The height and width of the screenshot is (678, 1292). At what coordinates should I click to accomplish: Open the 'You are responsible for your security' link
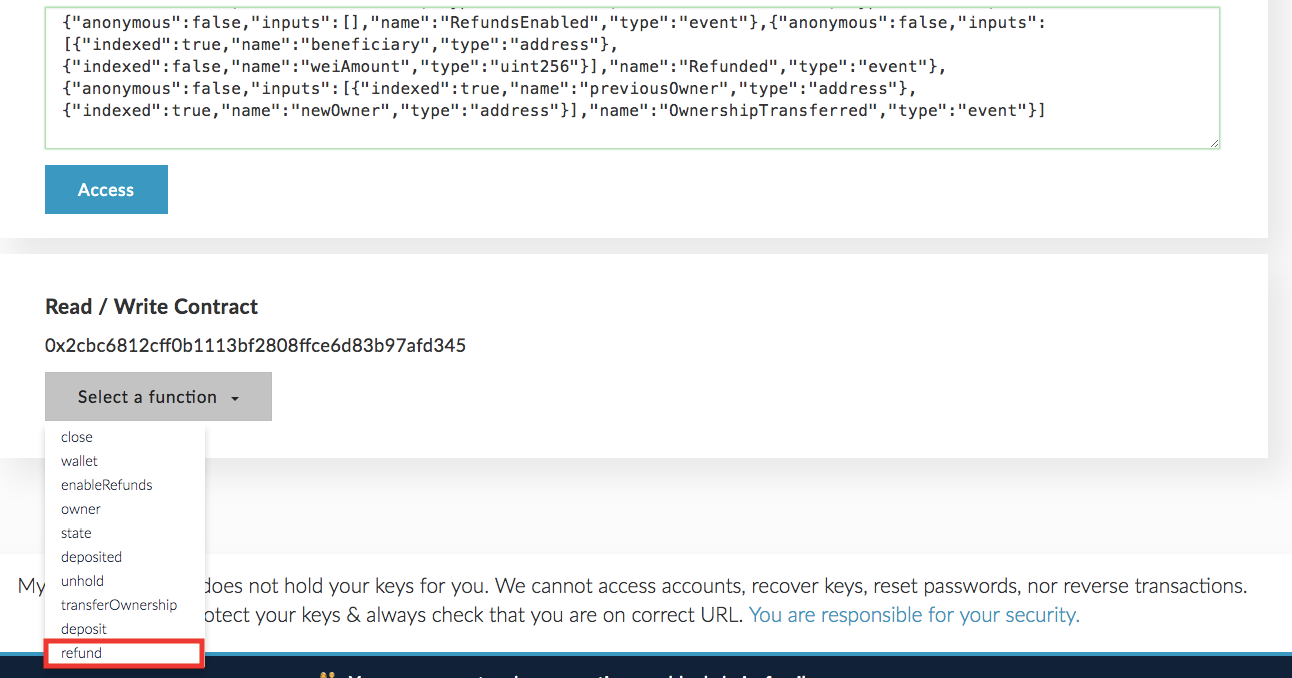[914, 615]
